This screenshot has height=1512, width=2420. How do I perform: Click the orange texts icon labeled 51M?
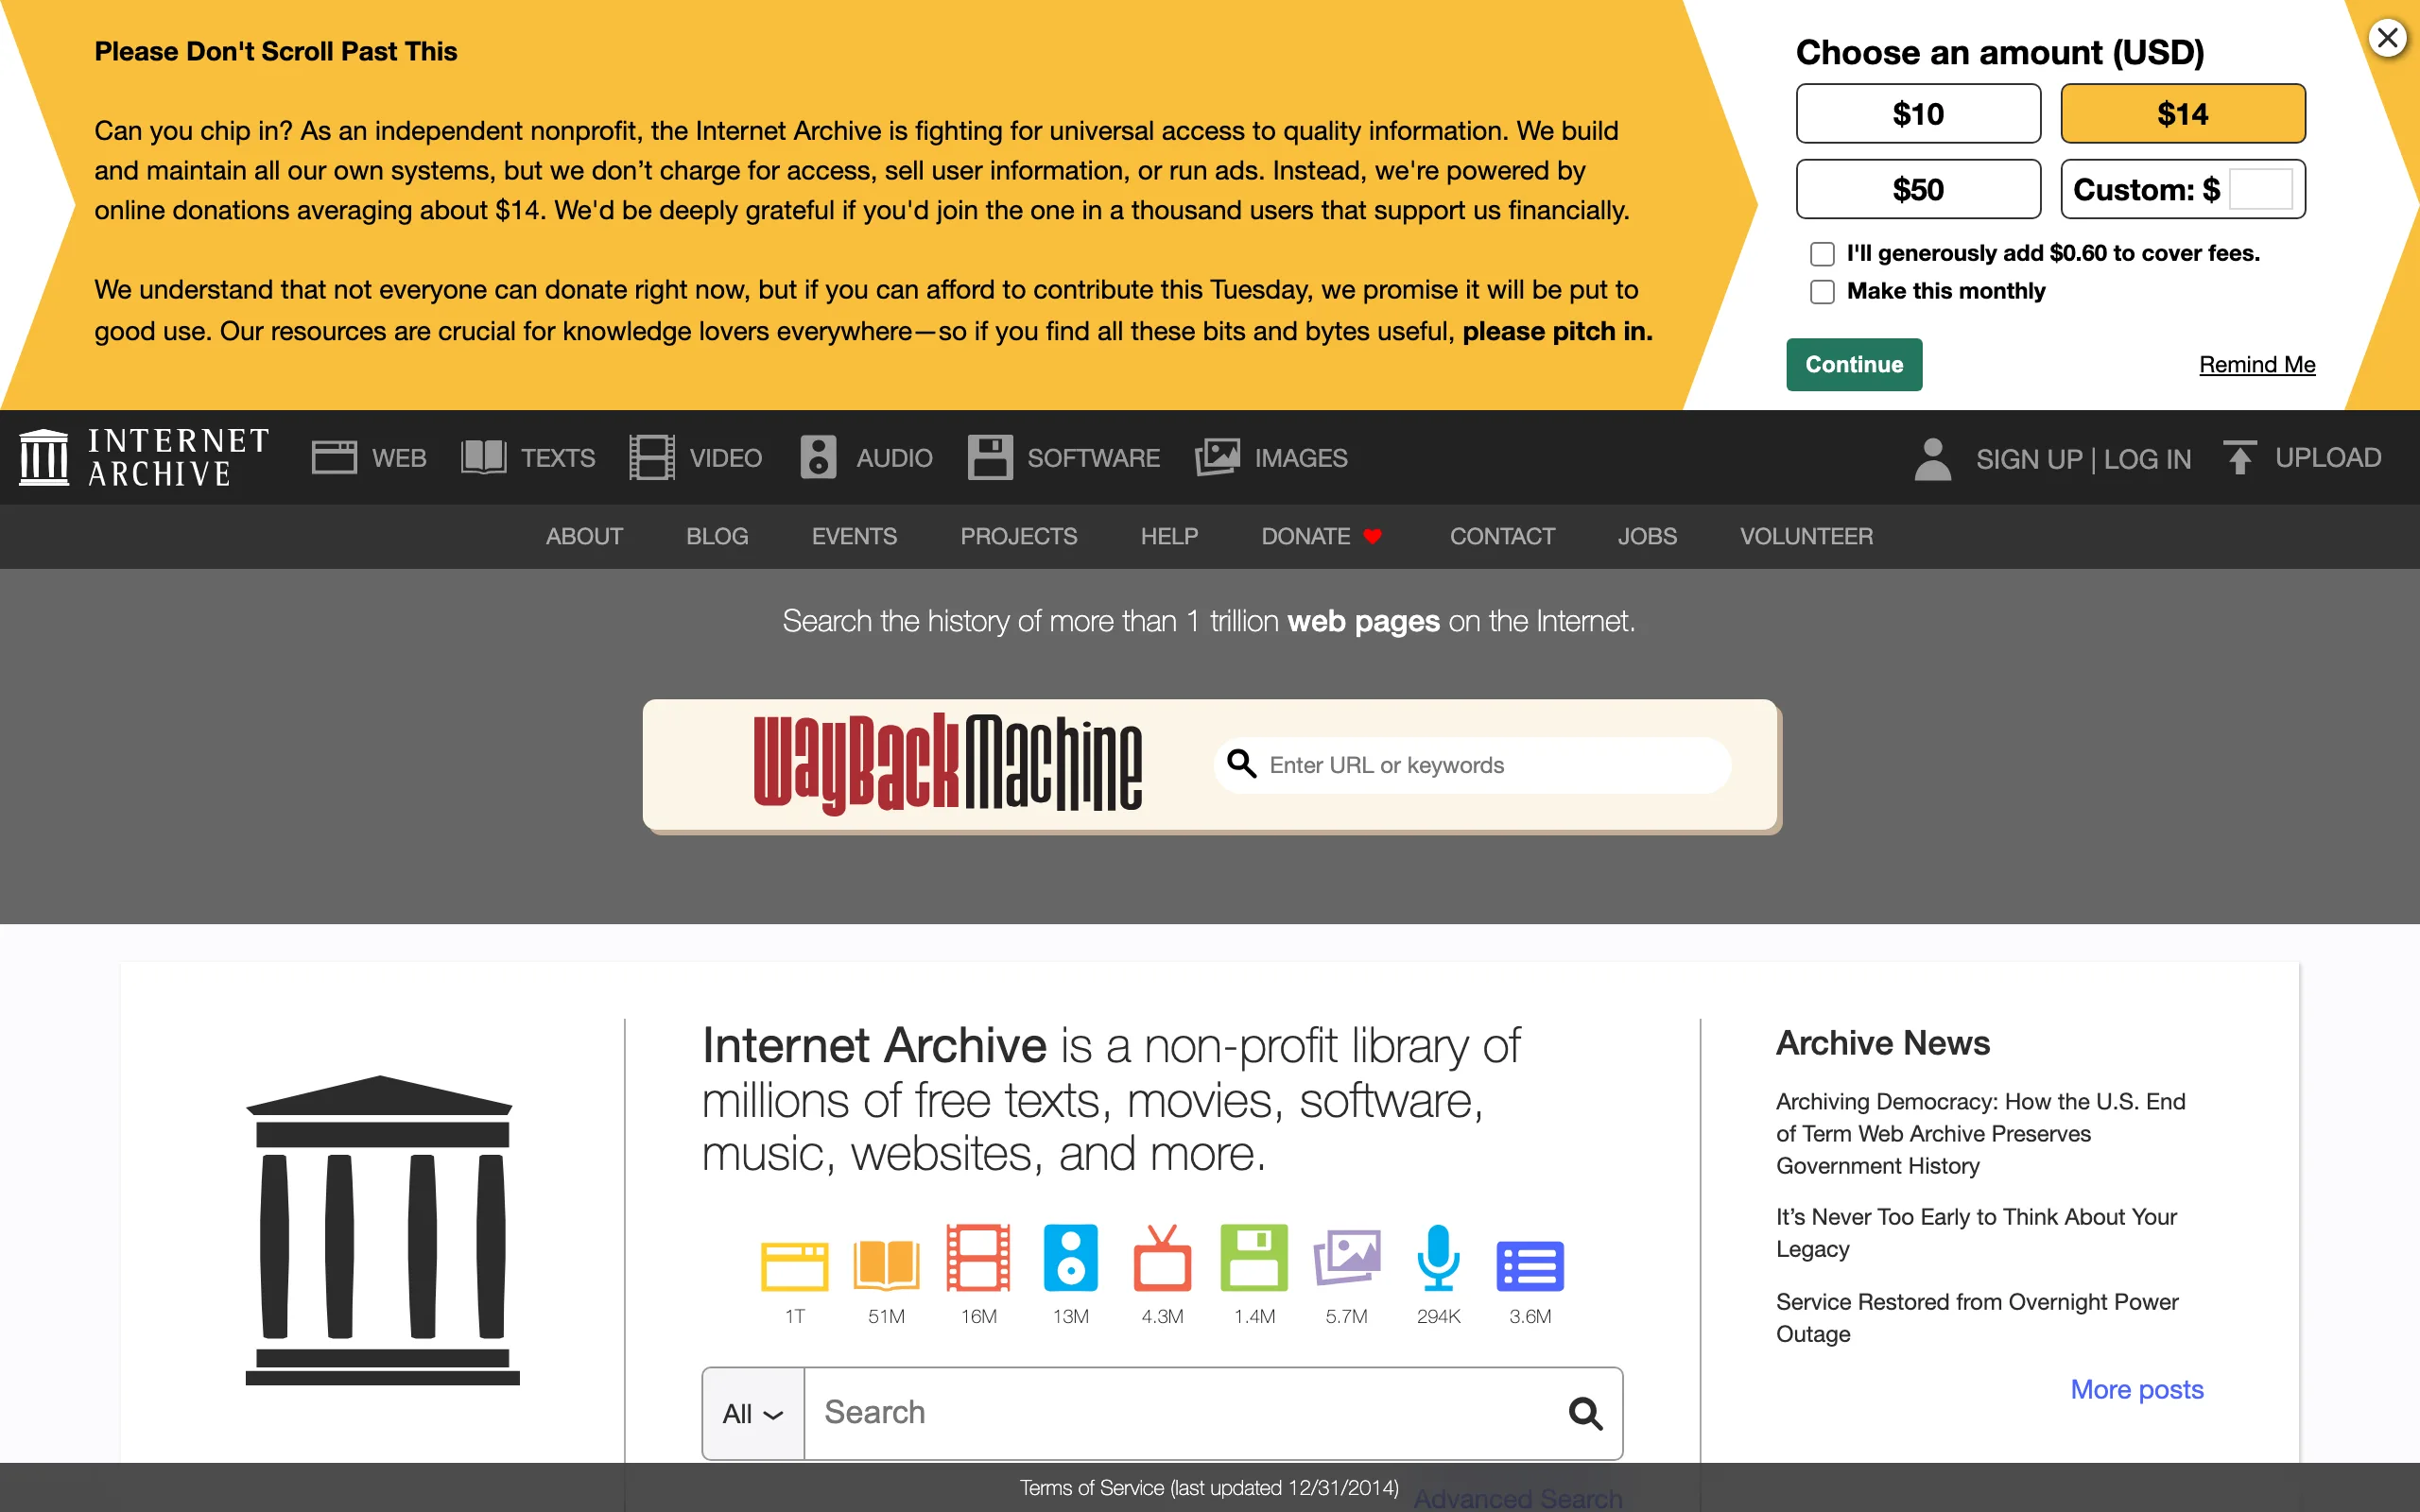tap(886, 1265)
